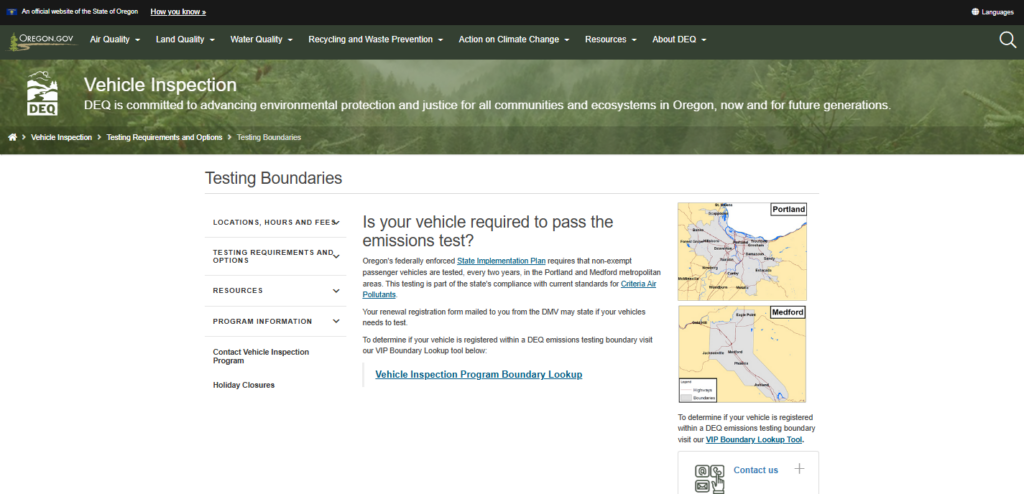Screen dimensions: 1024x494
Task: Expand Testing Requirements and Options sidebar section
Action: point(337,257)
